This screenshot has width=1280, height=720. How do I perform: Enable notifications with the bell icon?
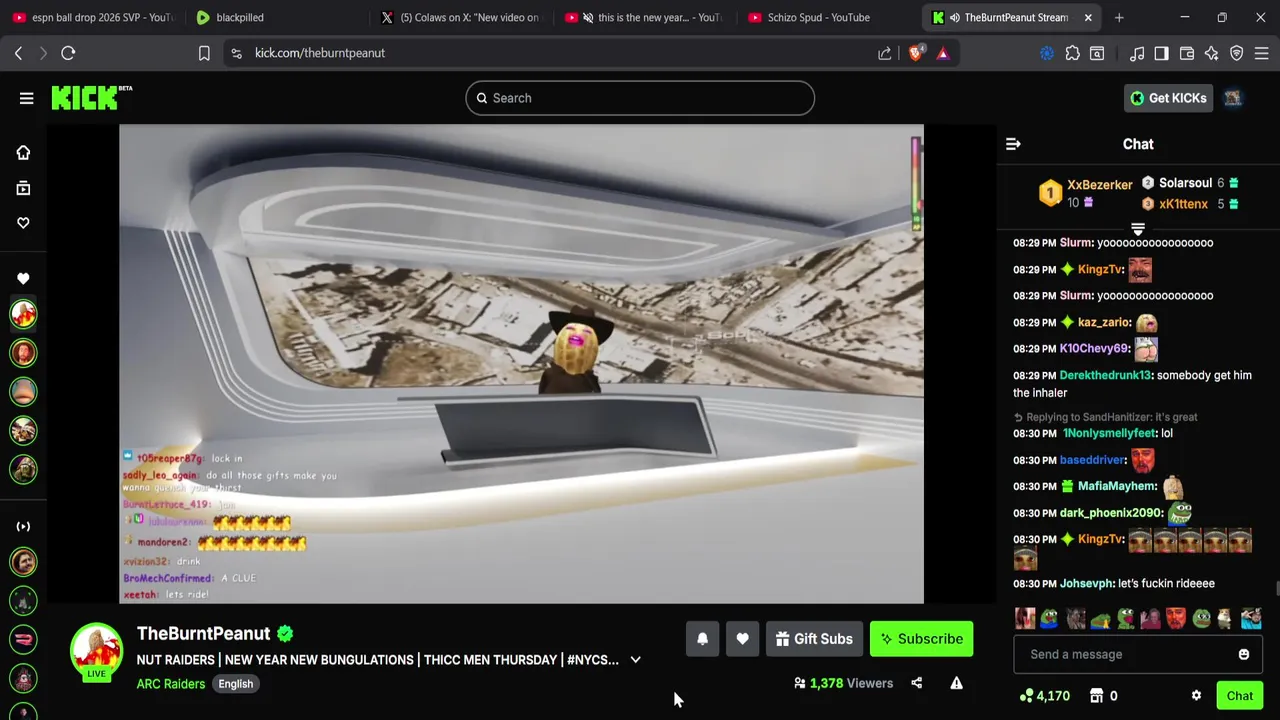(702, 639)
